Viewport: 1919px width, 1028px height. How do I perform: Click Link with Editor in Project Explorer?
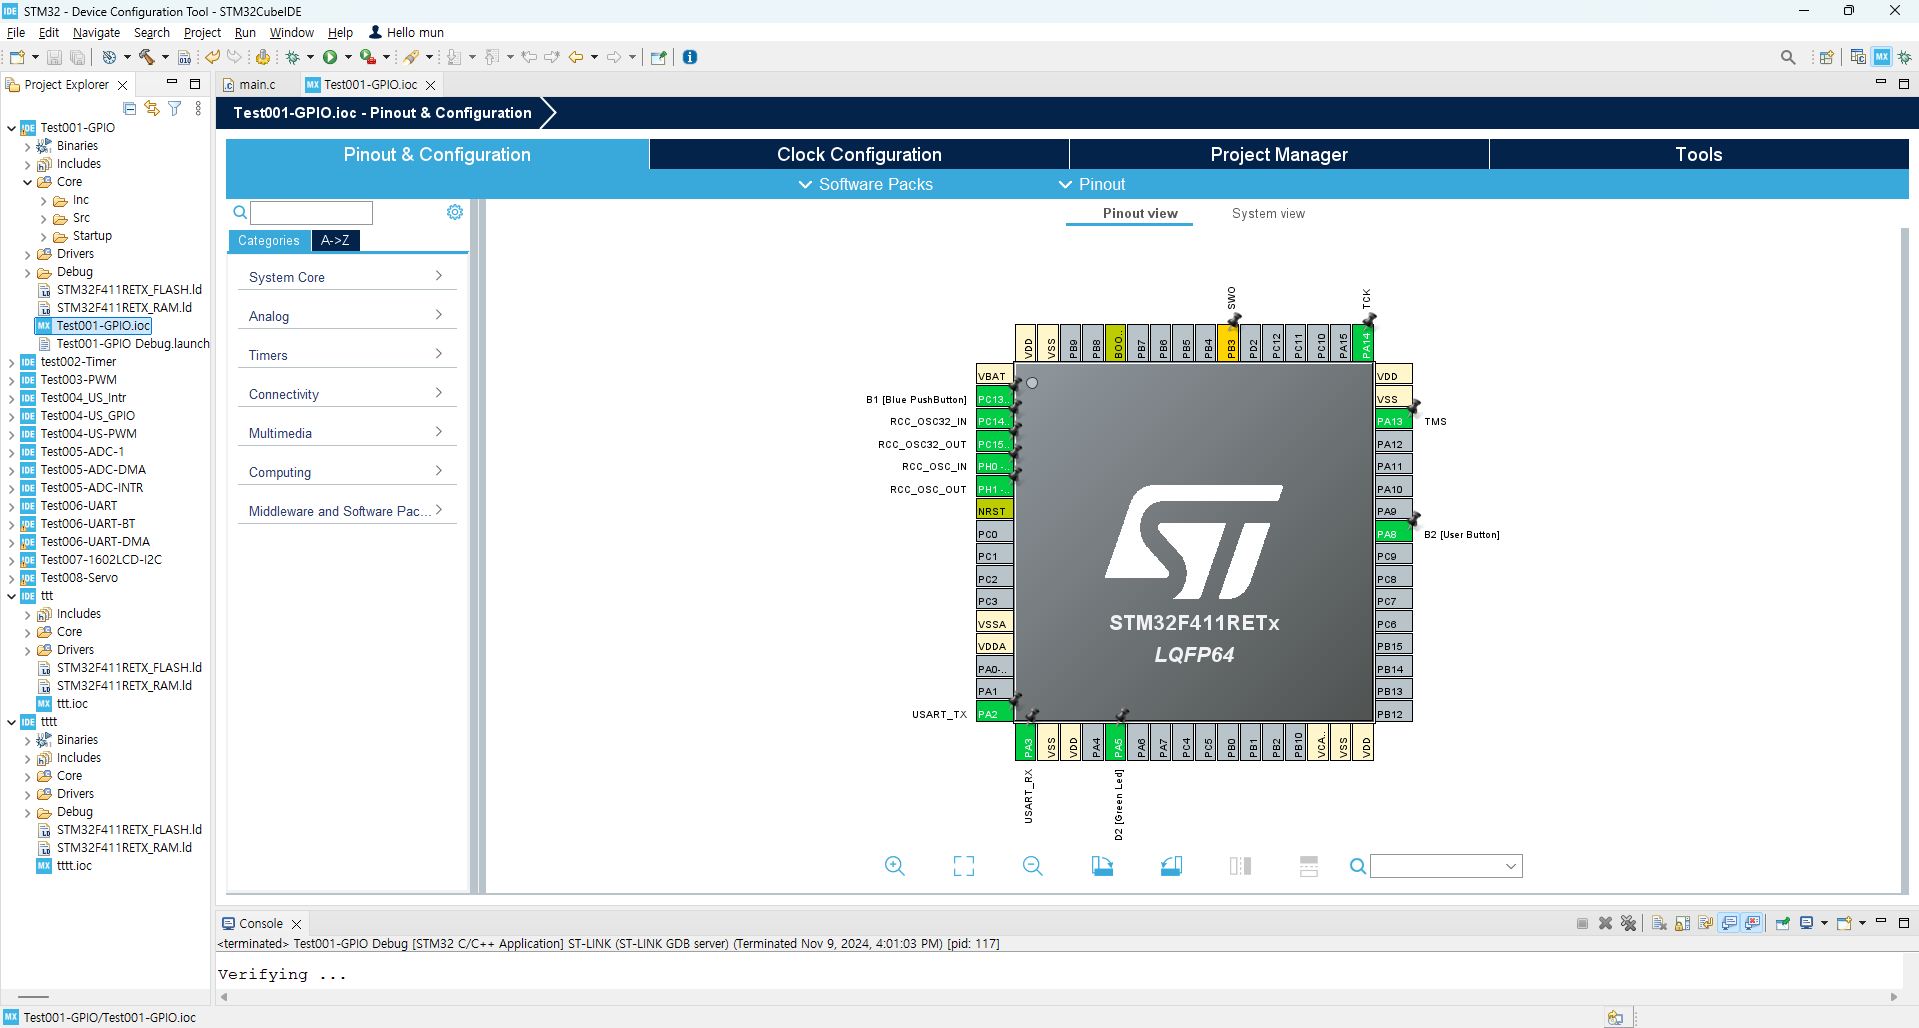tap(152, 108)
